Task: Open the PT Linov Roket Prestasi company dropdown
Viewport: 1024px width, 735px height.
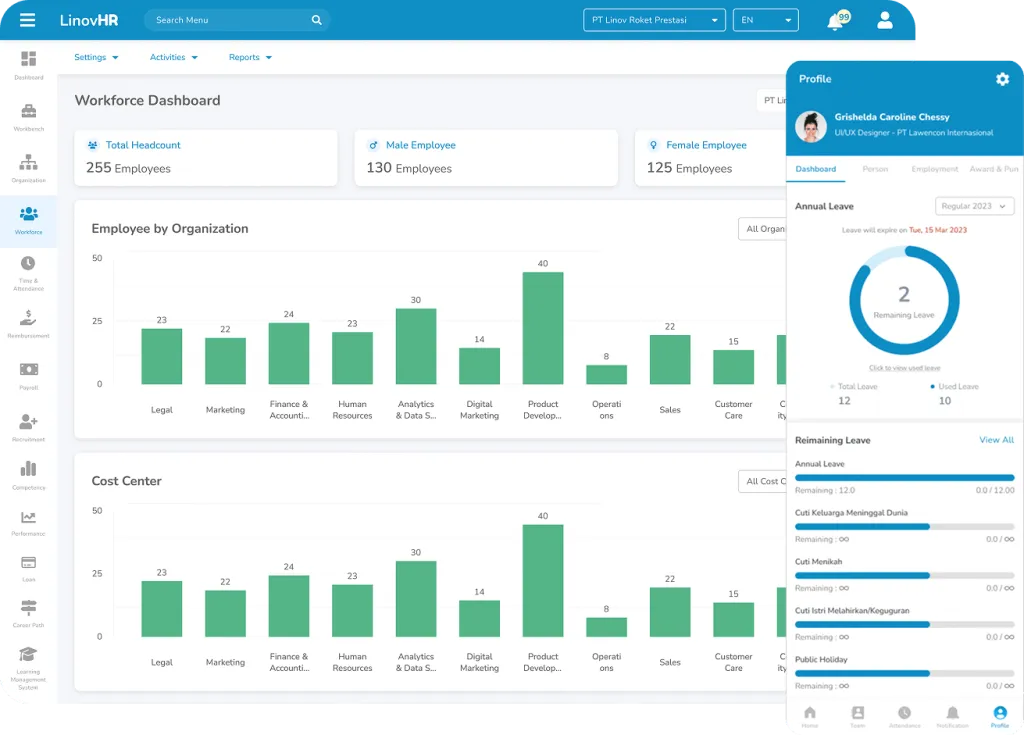Action: pyautogui.click(x=654, y=19)
